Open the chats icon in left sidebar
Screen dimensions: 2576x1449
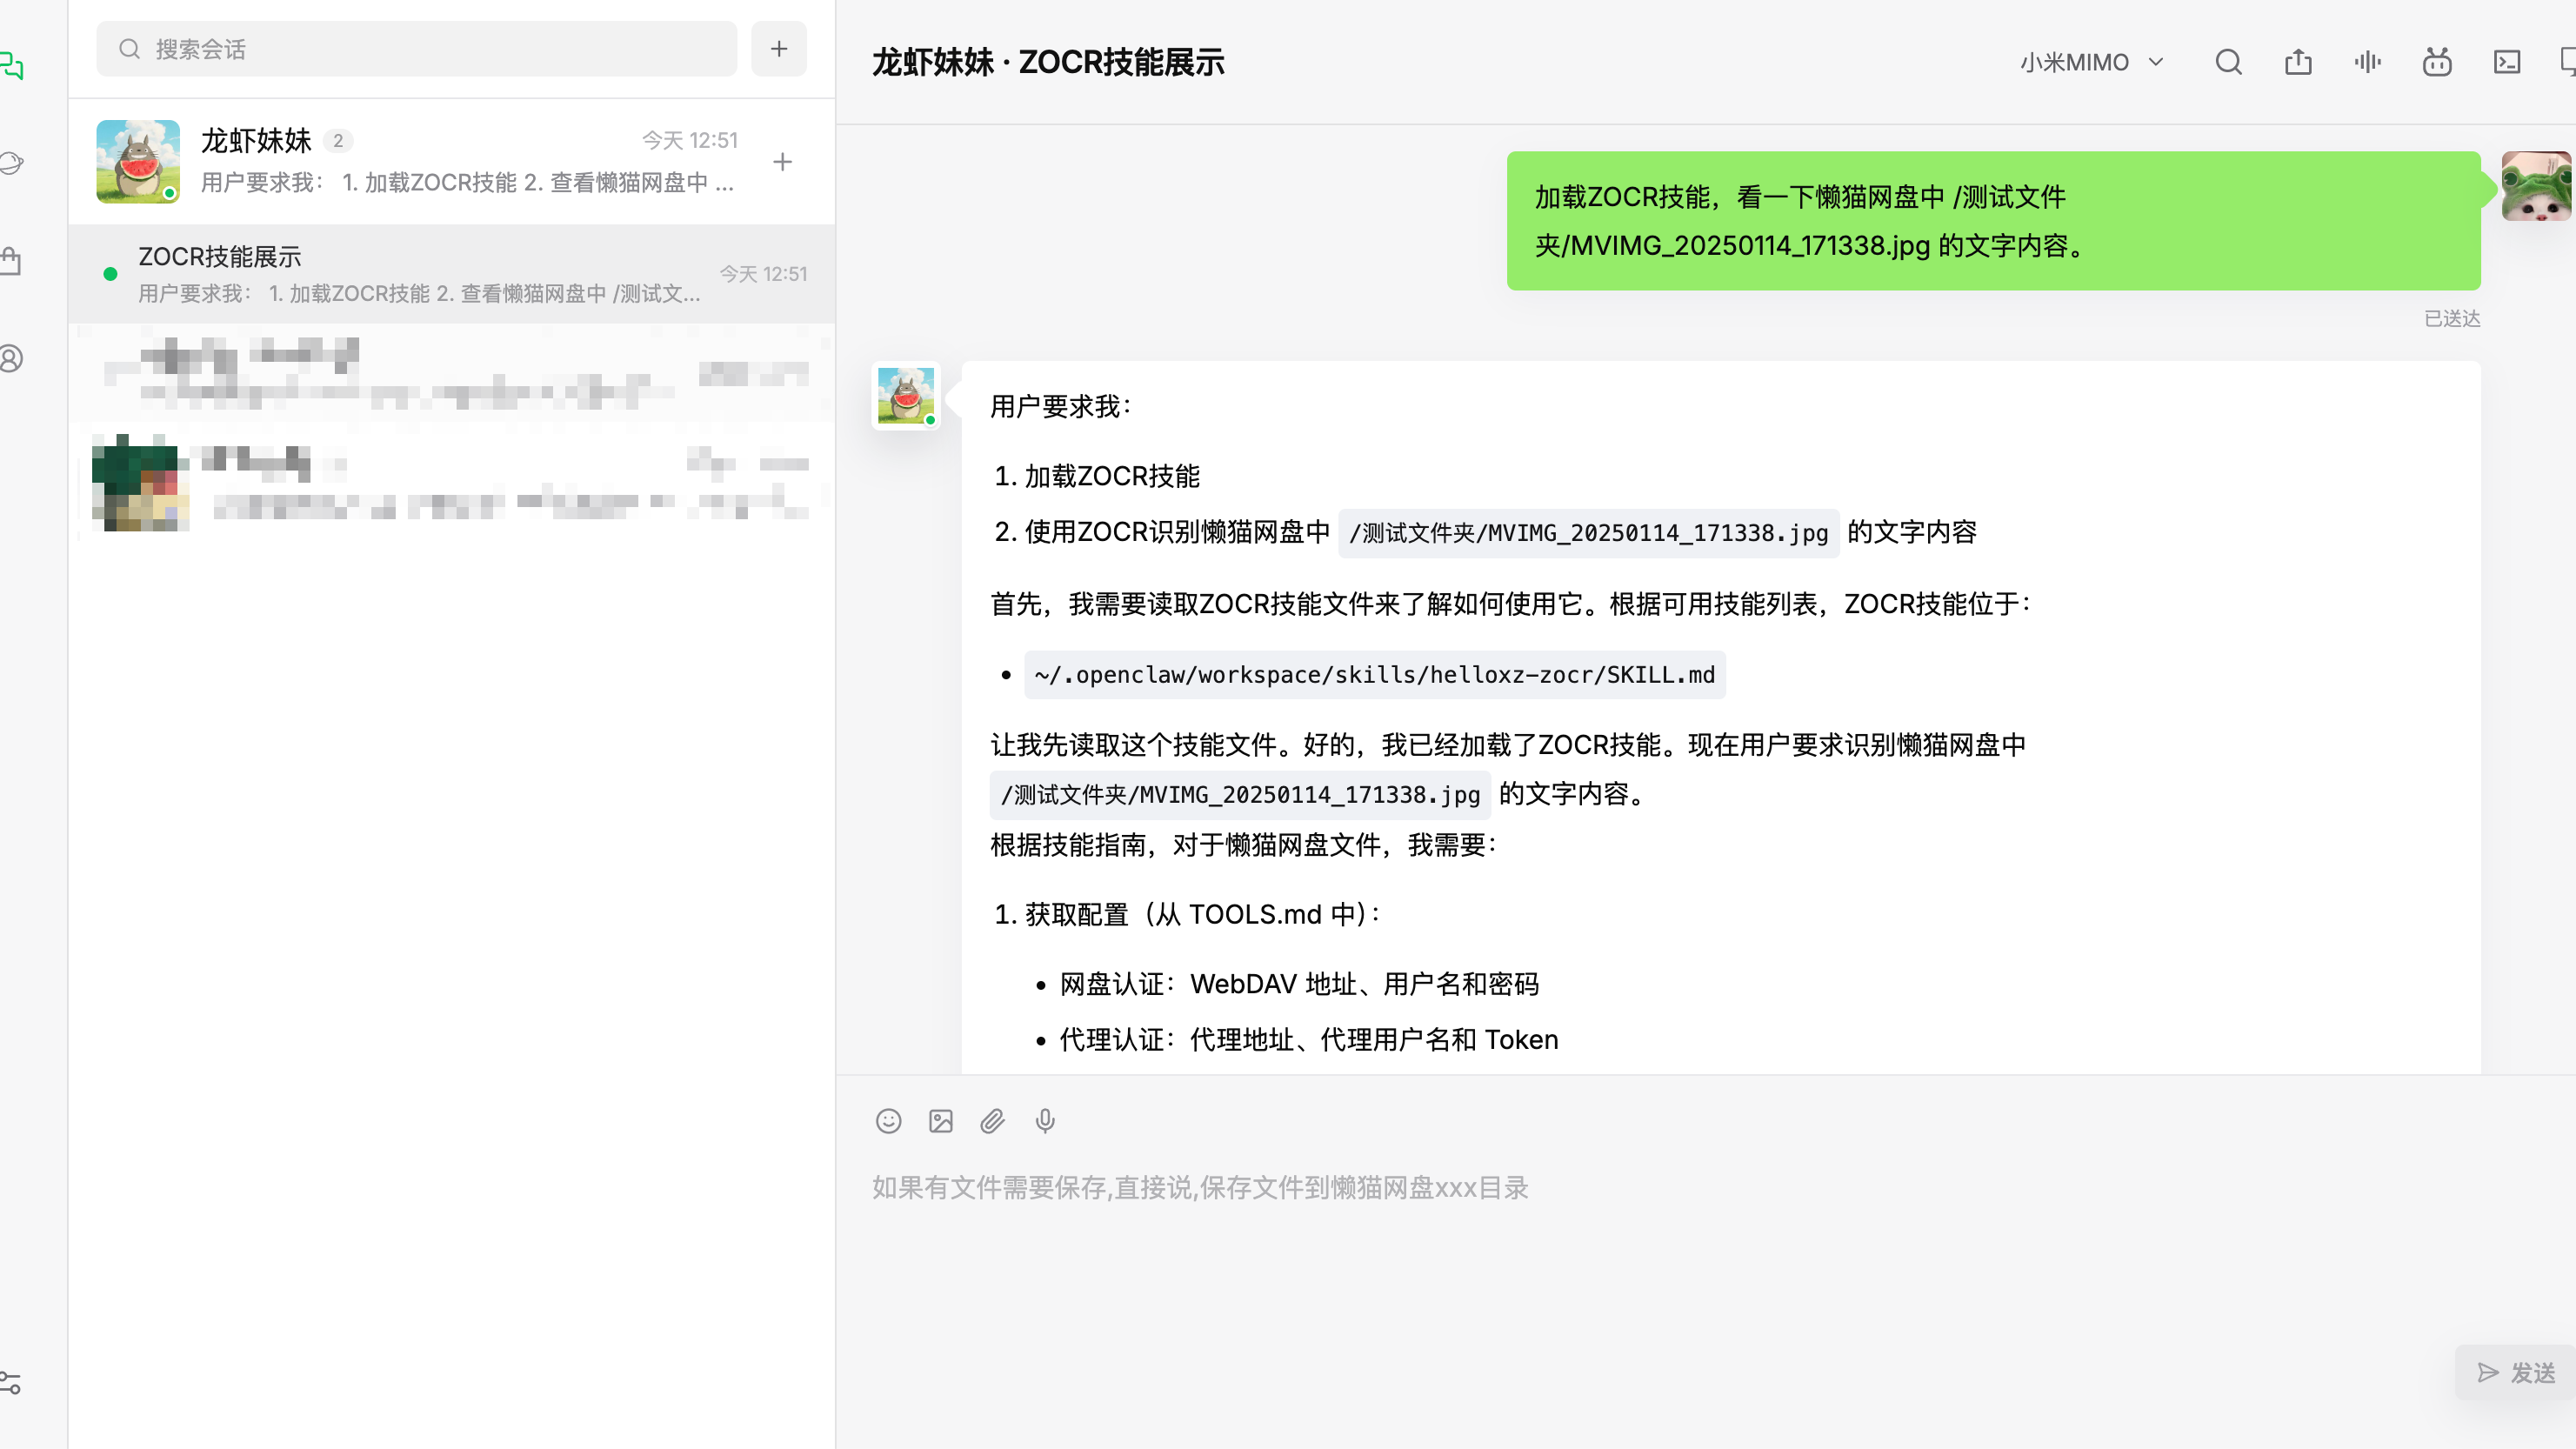(11, 66)
